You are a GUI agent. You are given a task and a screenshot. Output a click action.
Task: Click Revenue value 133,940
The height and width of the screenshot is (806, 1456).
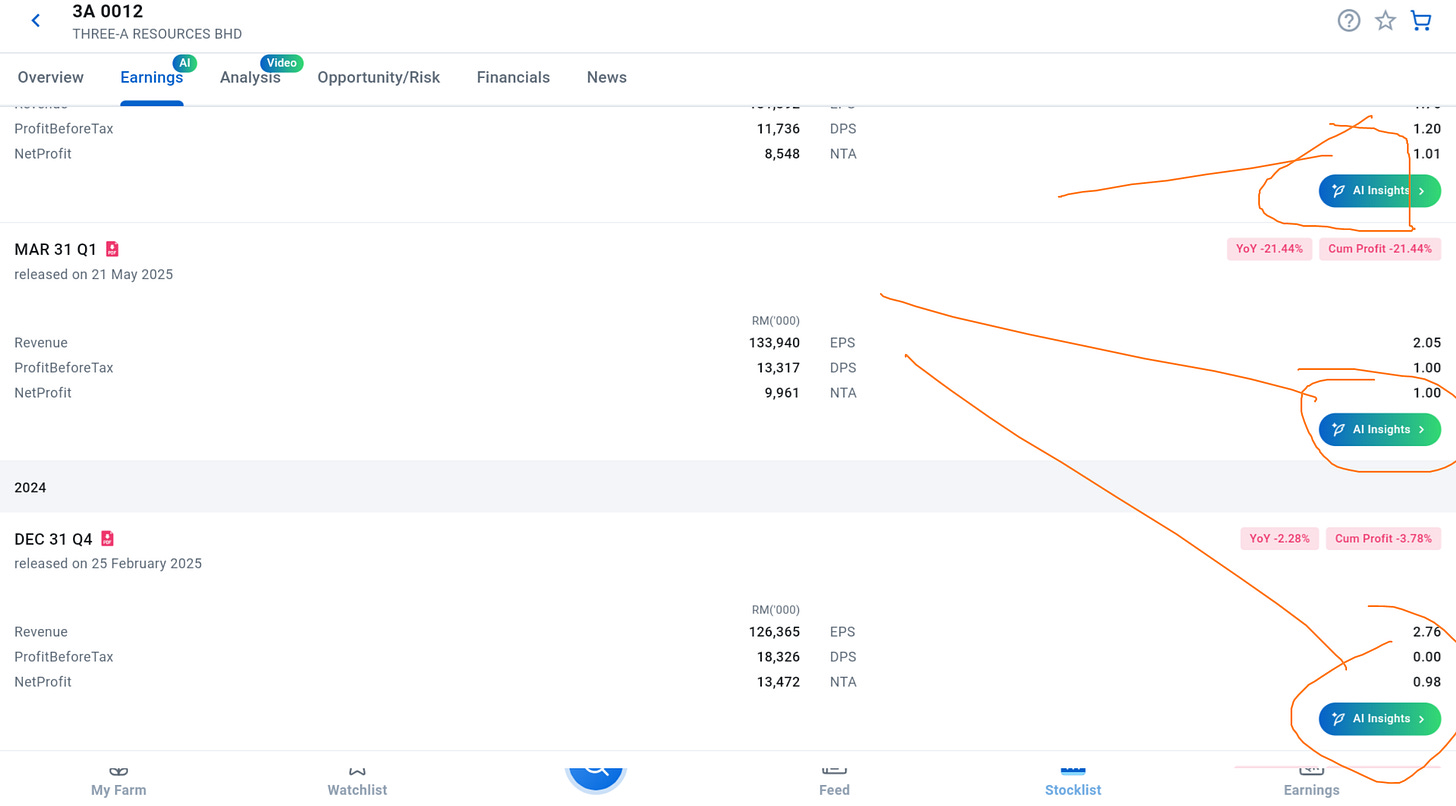(x=773, y=343)
